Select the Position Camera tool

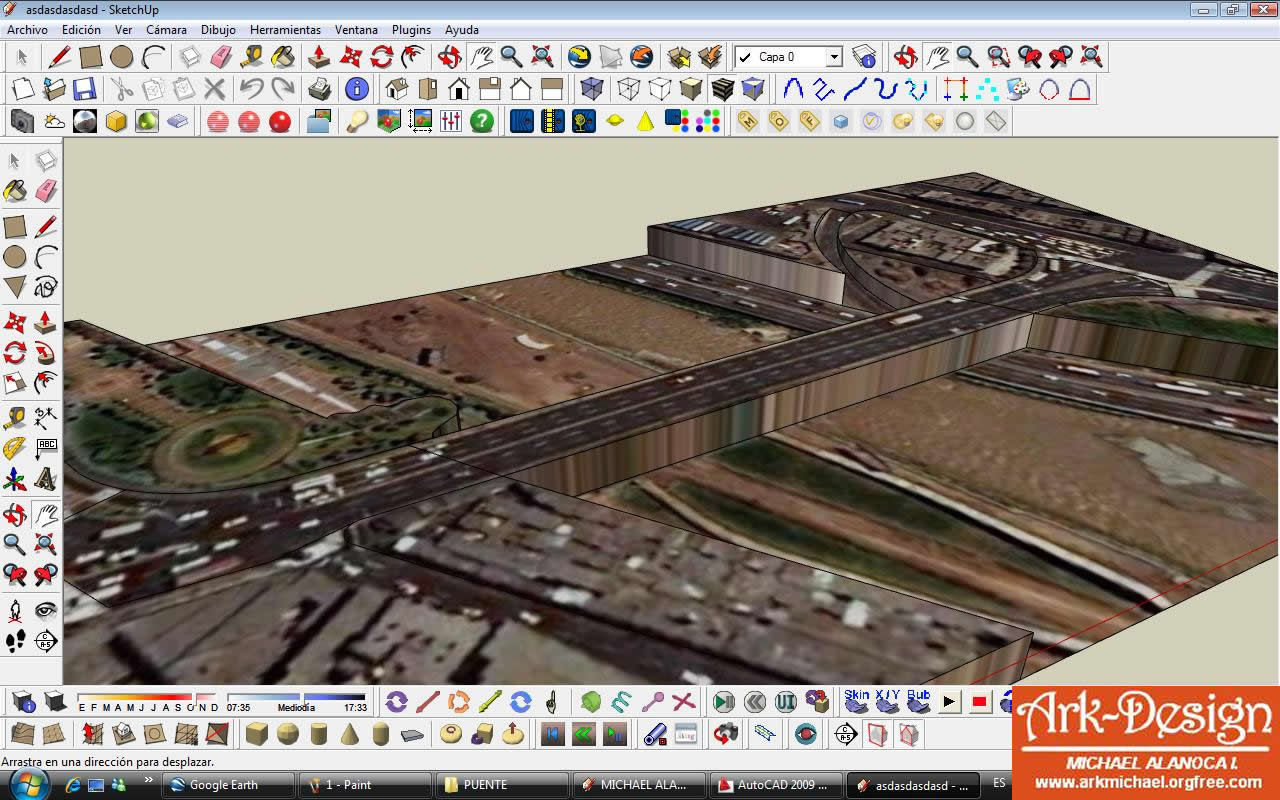(x=15, y=610)
